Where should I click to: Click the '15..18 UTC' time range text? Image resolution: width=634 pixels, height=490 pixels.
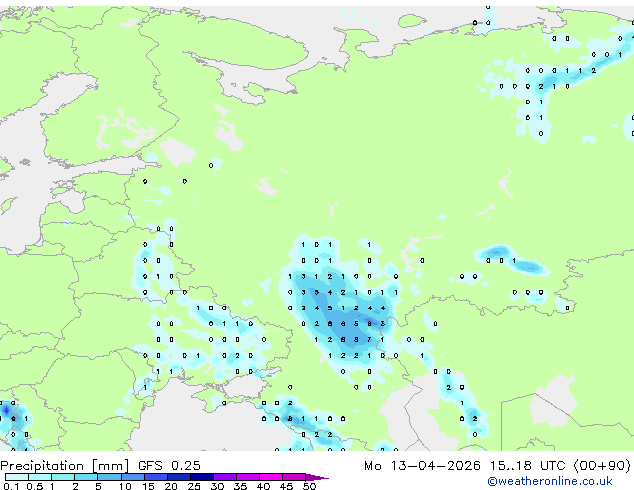tap(527, 466)
